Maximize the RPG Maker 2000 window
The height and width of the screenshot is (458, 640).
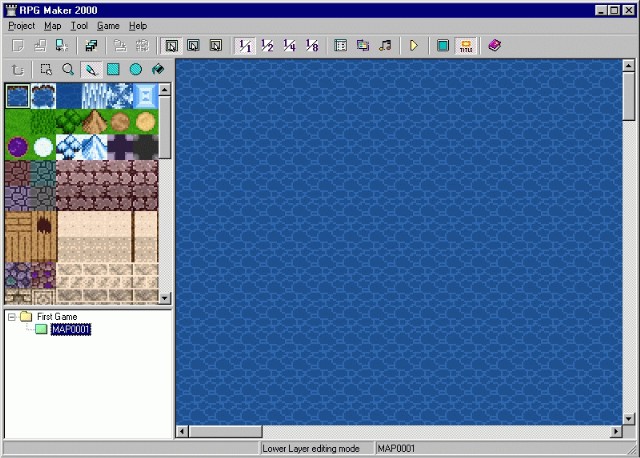614,10
